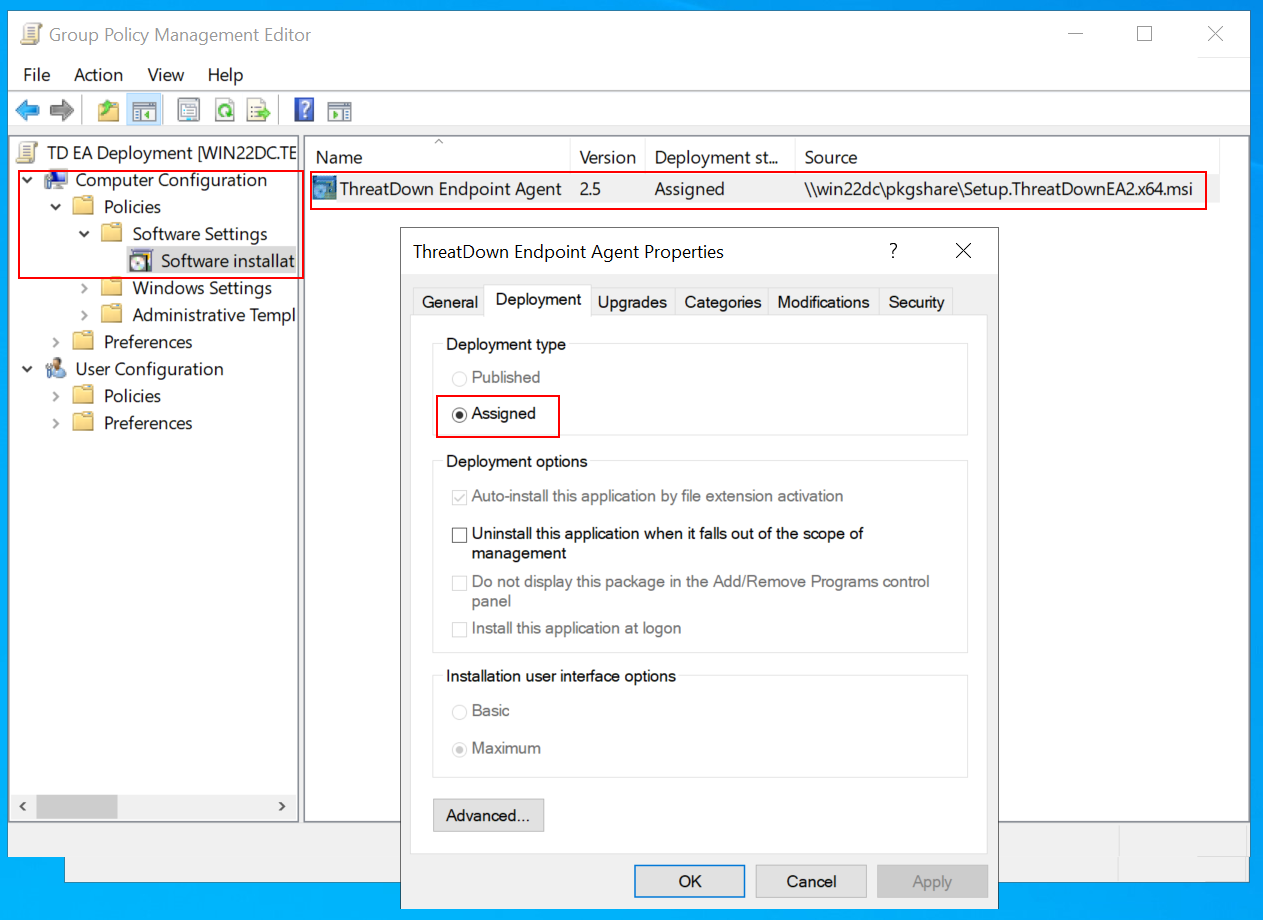
Task: Click the question-mark help button in Properties dialog
Action: pyautogui.click(x=893, y=251)
